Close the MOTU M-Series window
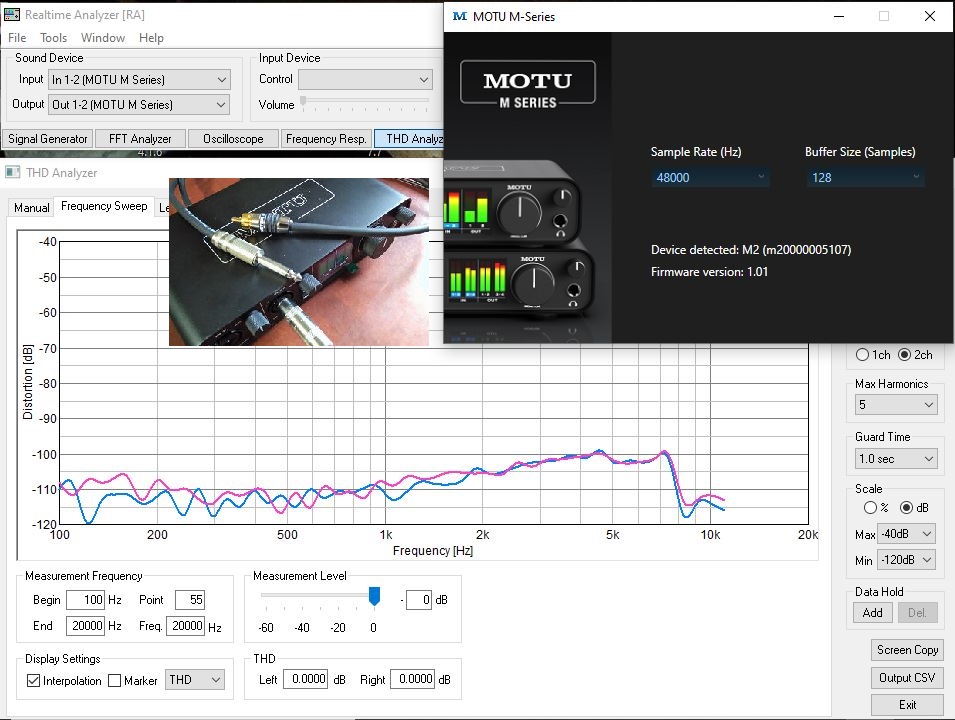This screenshot has height=720, width=955. (x=929, y=16)
